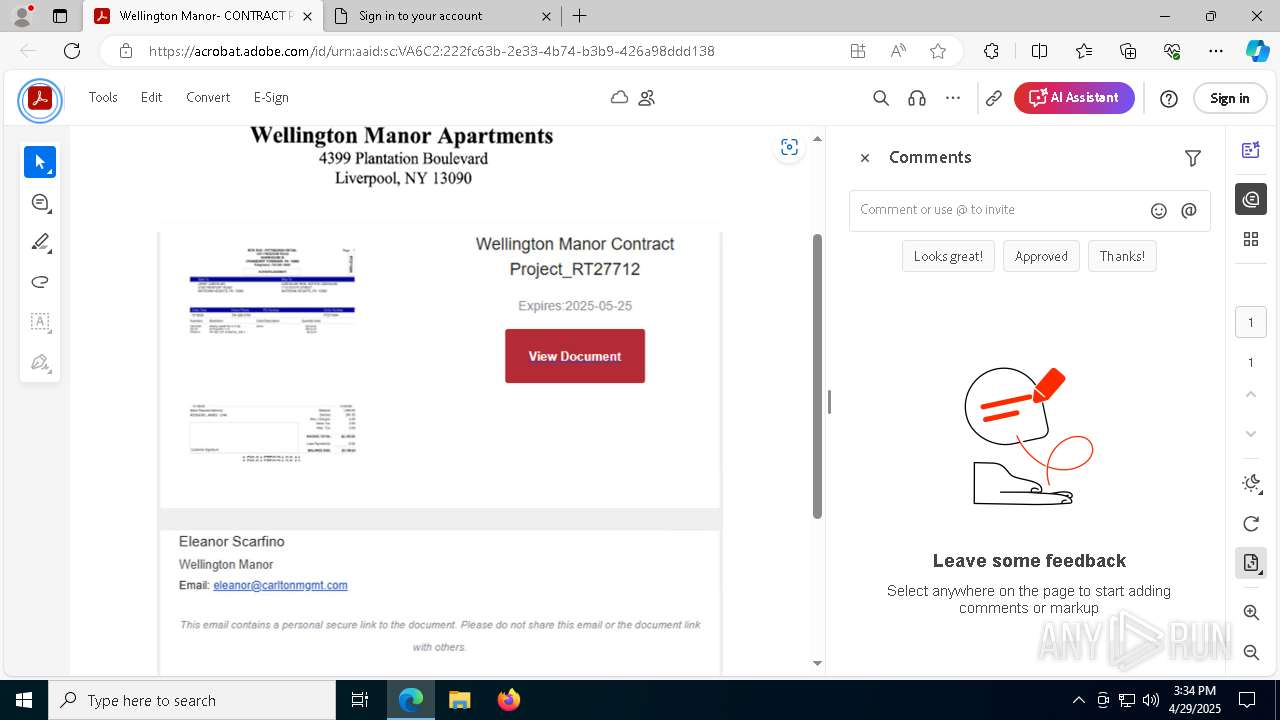Refresh the browser page
This screenshot has height=720, width=1280.
(72, 51)
